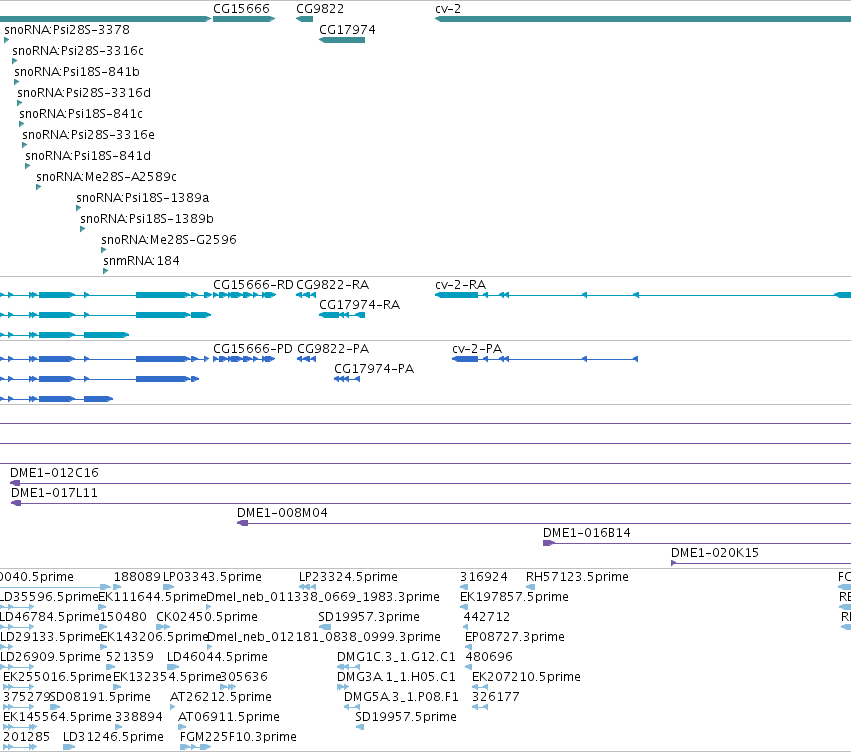This screenshot has width=851, height=752.
Task: Select Dmel_neb_011338_0669_1983.3prime label
Action: 323,597
